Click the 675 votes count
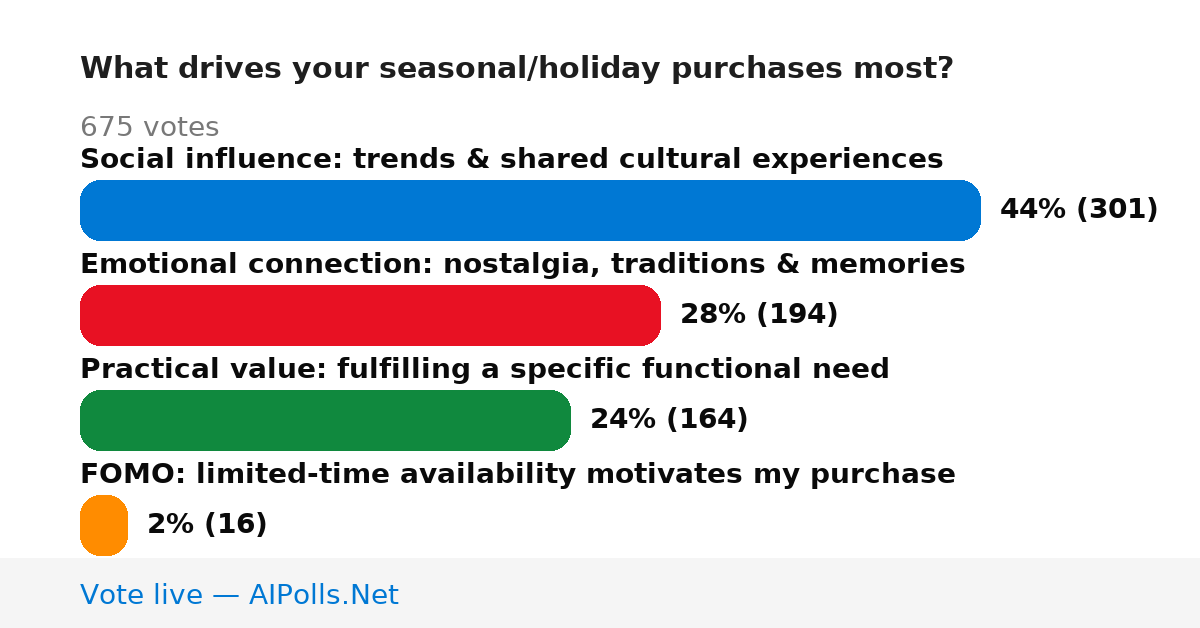This screenshot has width=1200, height=628. (x=149, y=128)
